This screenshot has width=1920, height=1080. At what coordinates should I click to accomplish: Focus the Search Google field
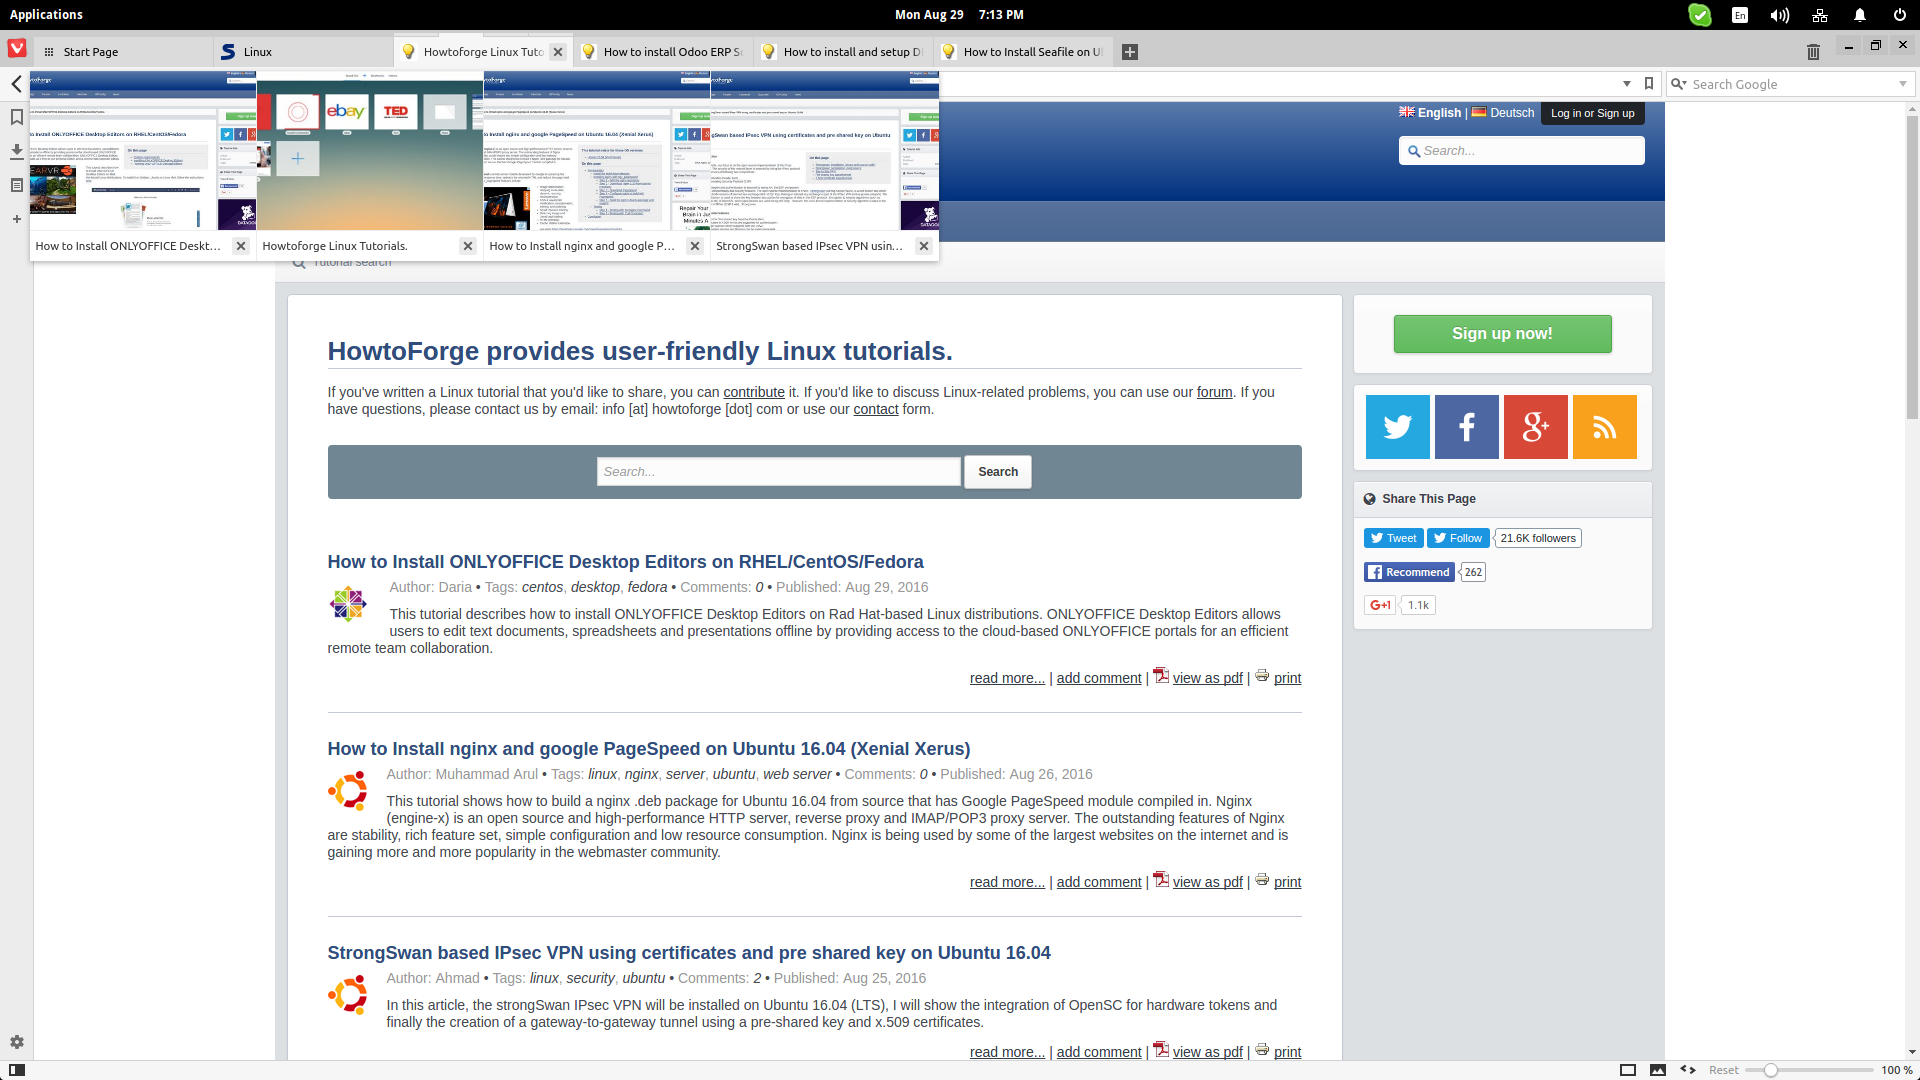click(1792, 84)
